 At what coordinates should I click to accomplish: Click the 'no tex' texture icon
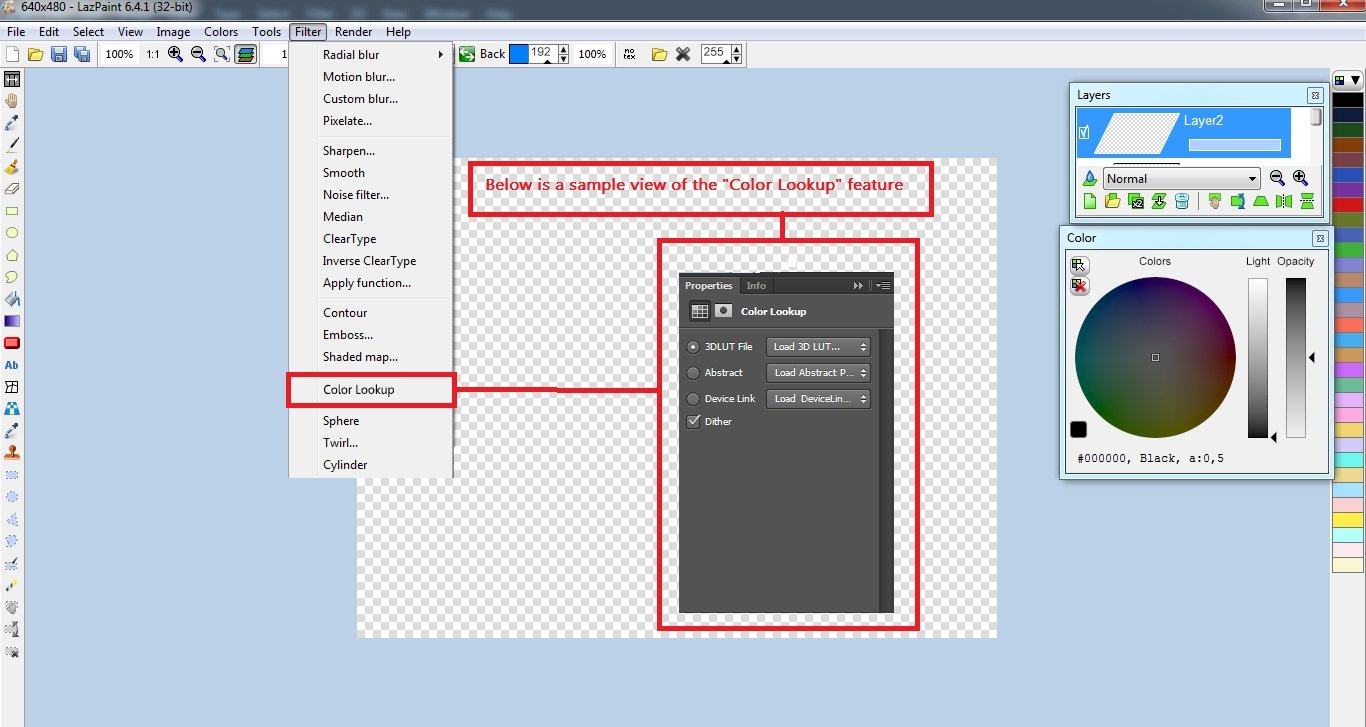[631, 54]
